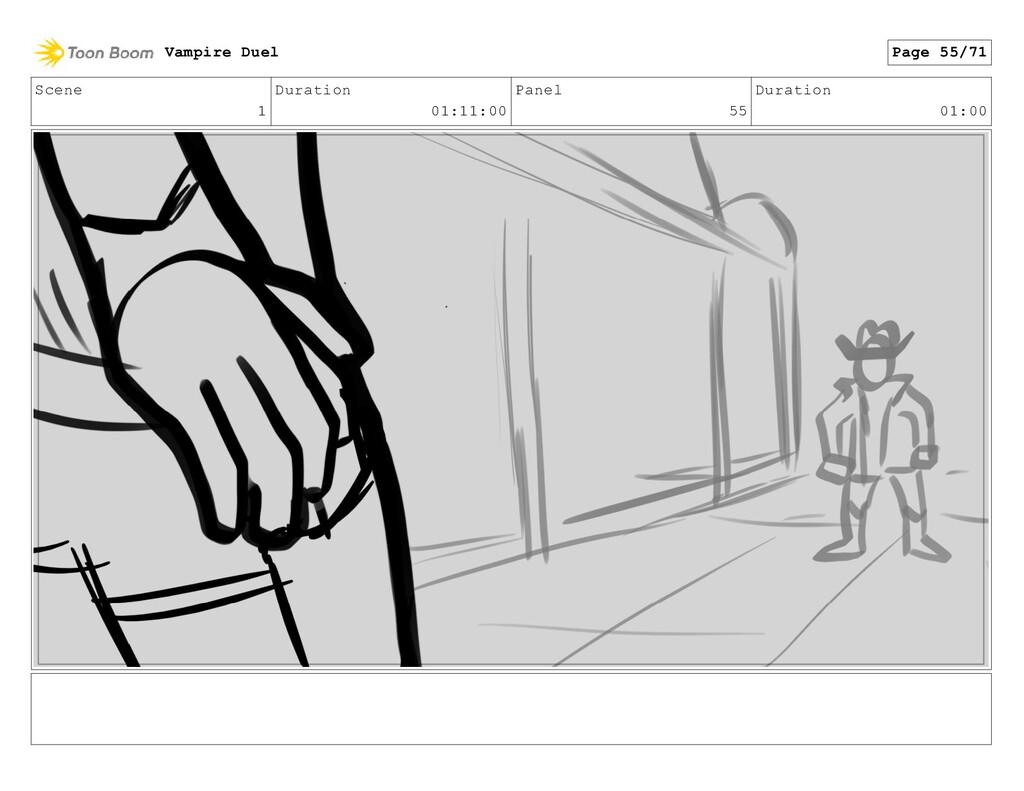
Task: Click the storyboard panel drawing
Action: (511, 400)
